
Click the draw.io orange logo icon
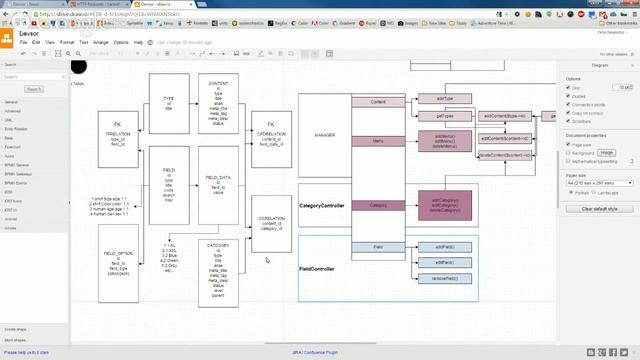(x=7, y=39)
